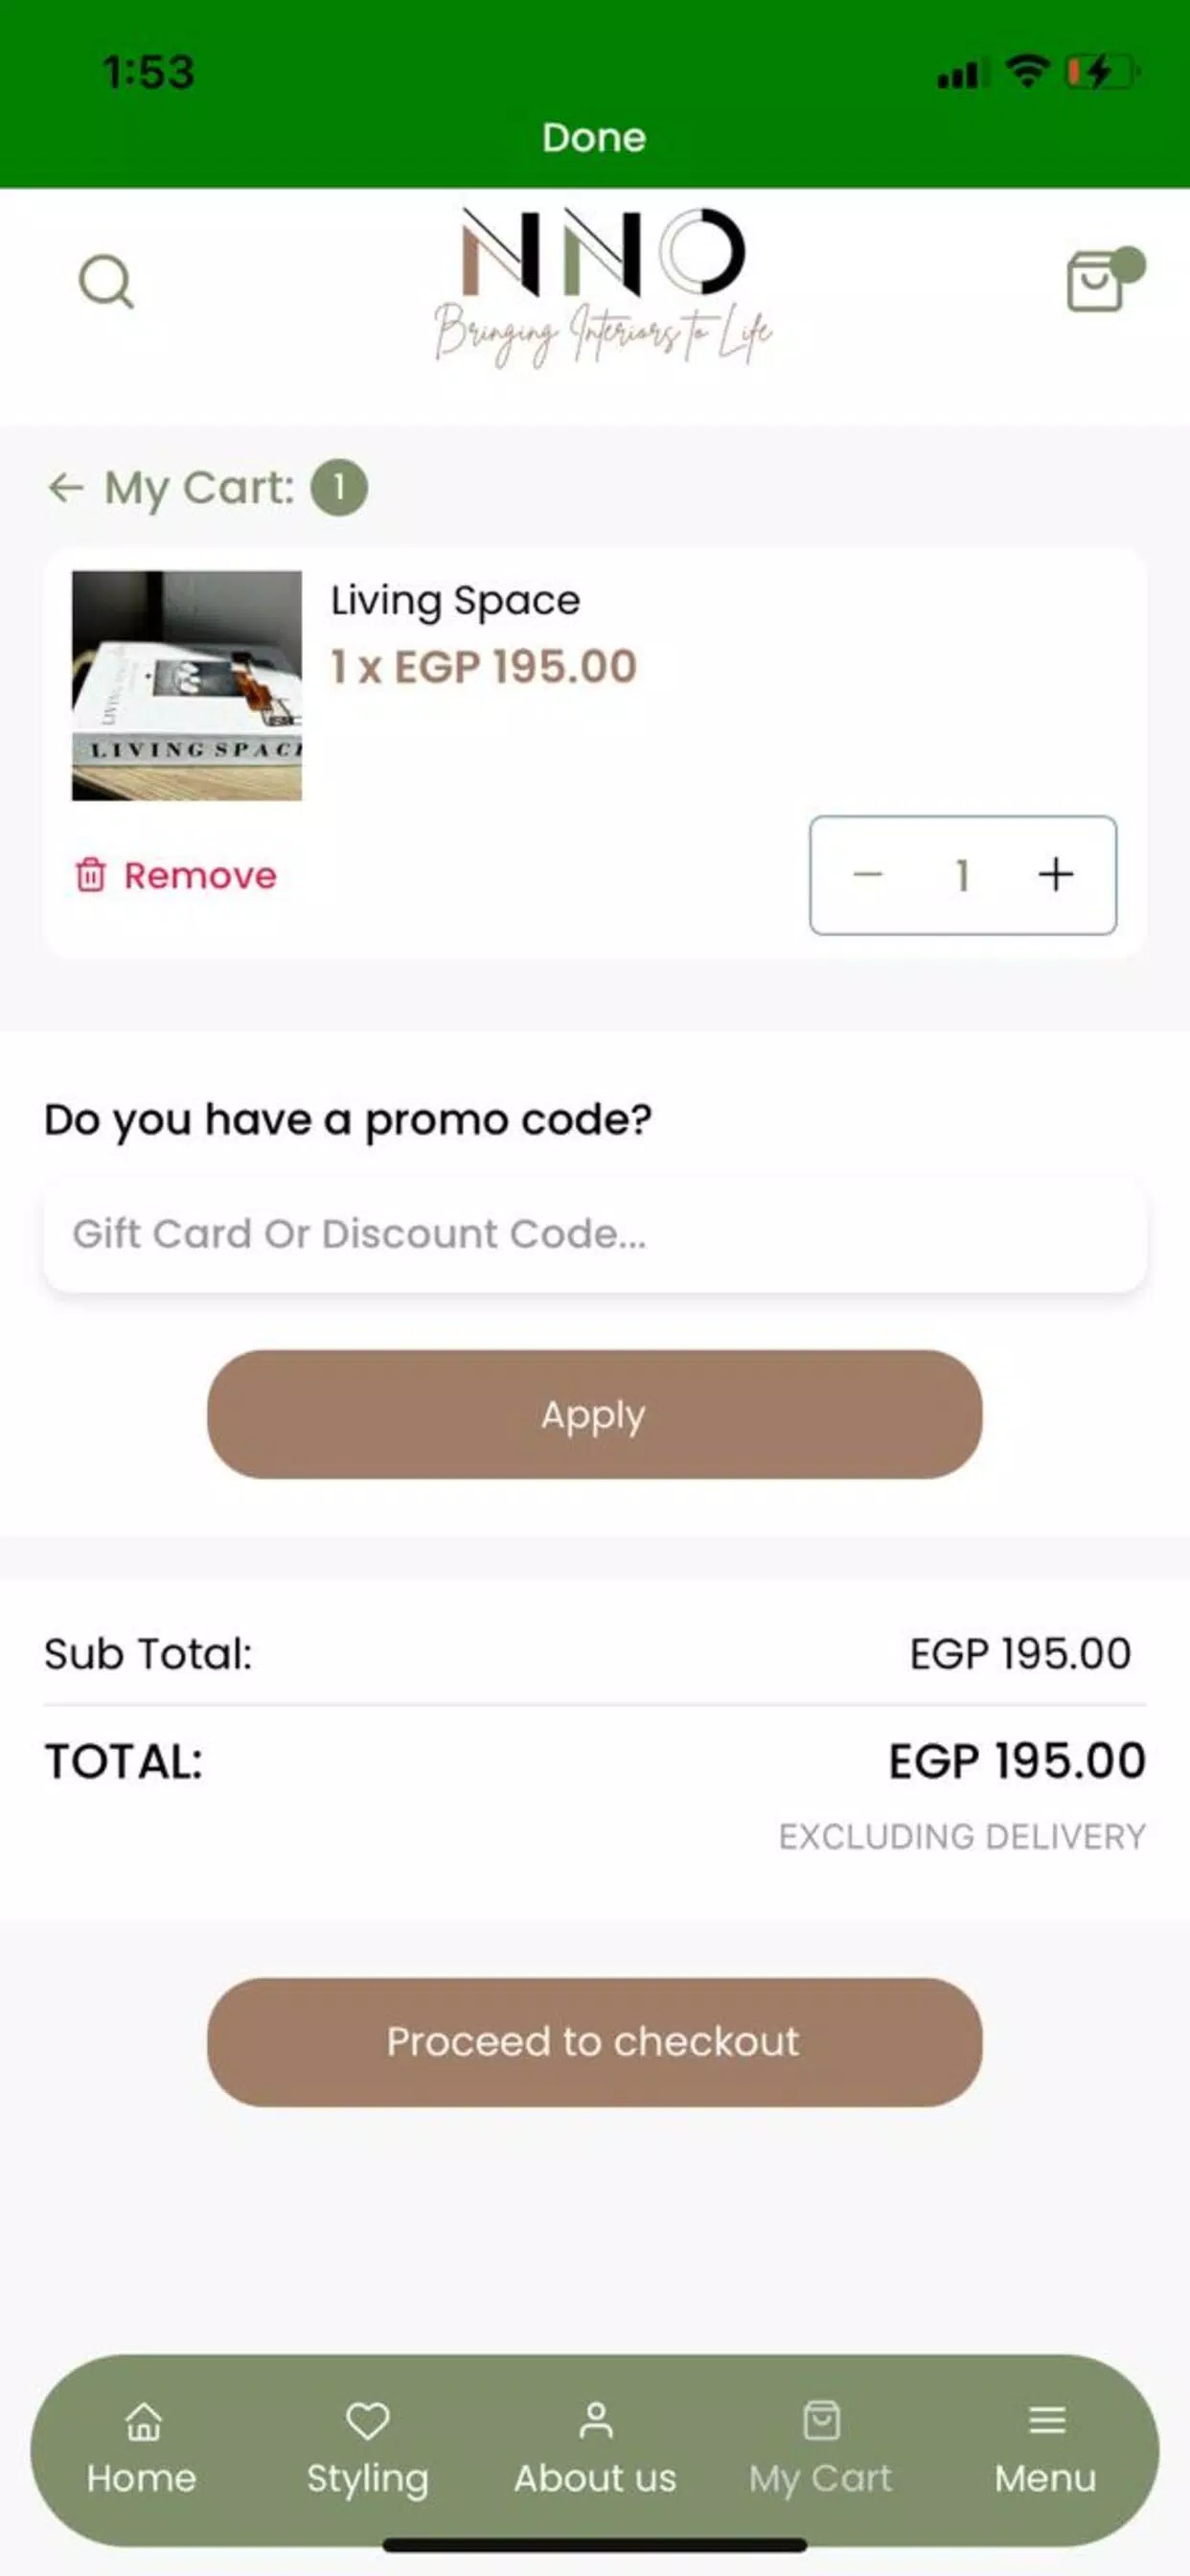This screenshot has height=2576, width=1190.
Task: Select the My Cart tab
Action: click(x=821, y=2448)
